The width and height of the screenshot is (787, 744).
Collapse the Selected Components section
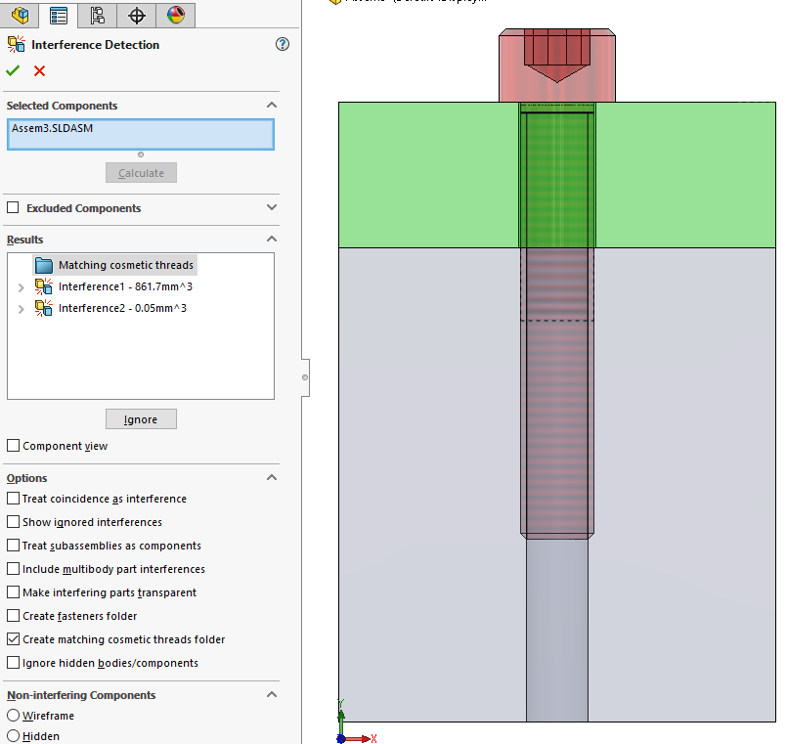[272, 105]
